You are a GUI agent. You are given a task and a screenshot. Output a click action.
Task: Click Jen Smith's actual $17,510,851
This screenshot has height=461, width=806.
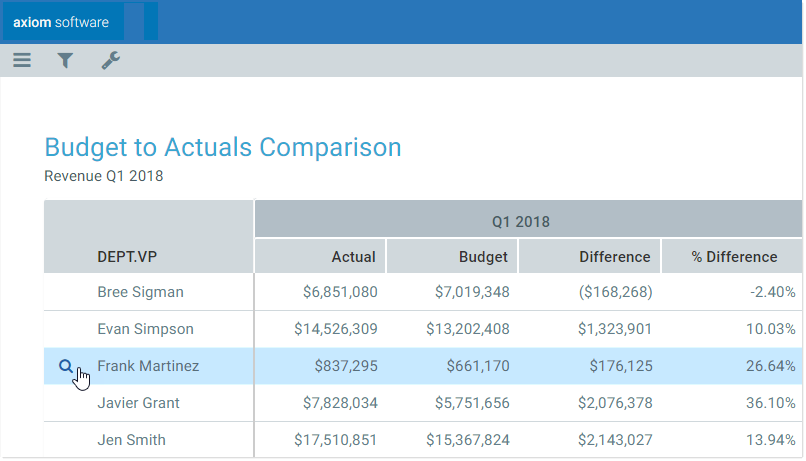click(x=336, y=440)
